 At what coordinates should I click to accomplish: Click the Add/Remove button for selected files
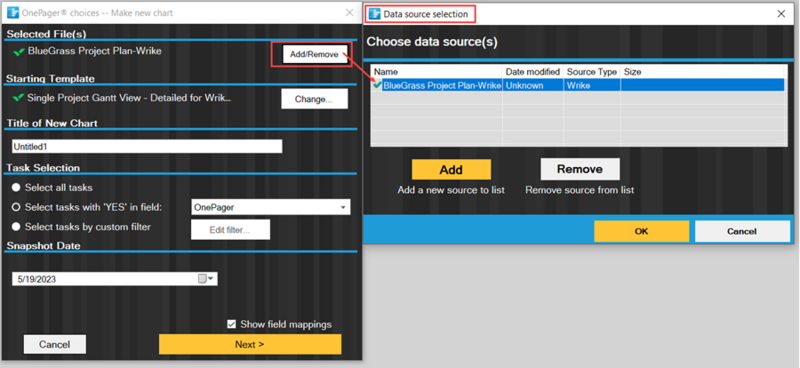tap(314, 54)
